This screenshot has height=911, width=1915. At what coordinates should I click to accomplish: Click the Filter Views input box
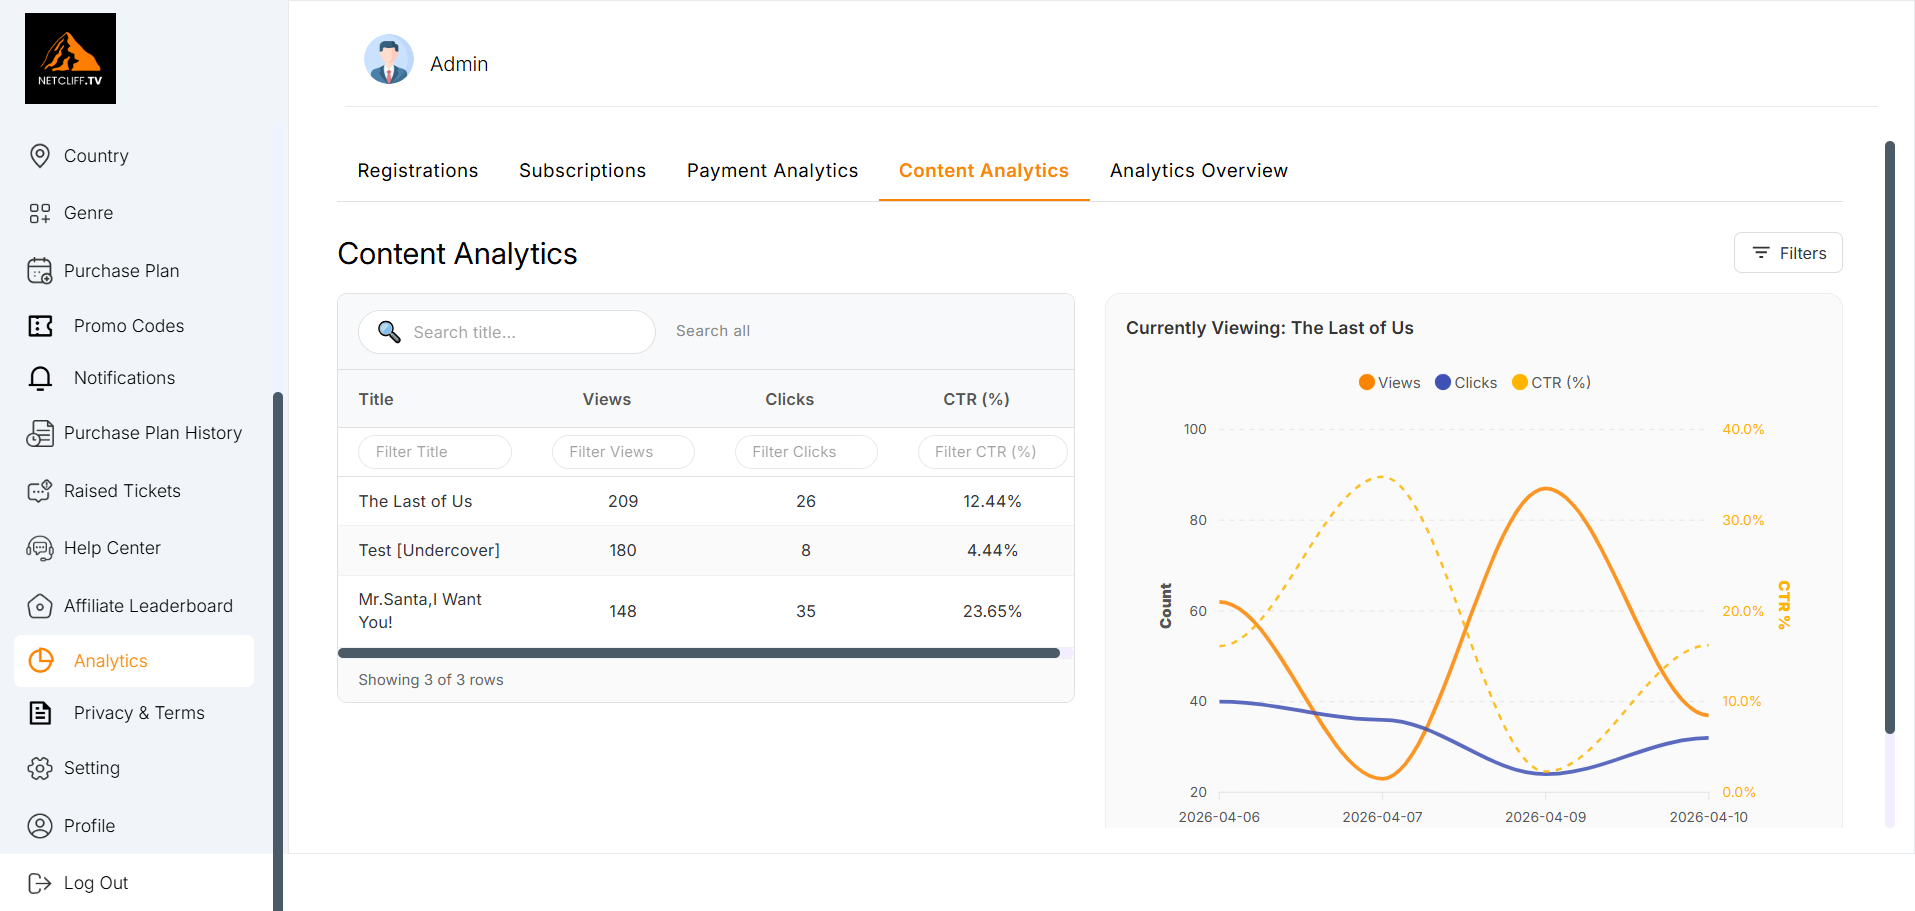tap(622, 452)
